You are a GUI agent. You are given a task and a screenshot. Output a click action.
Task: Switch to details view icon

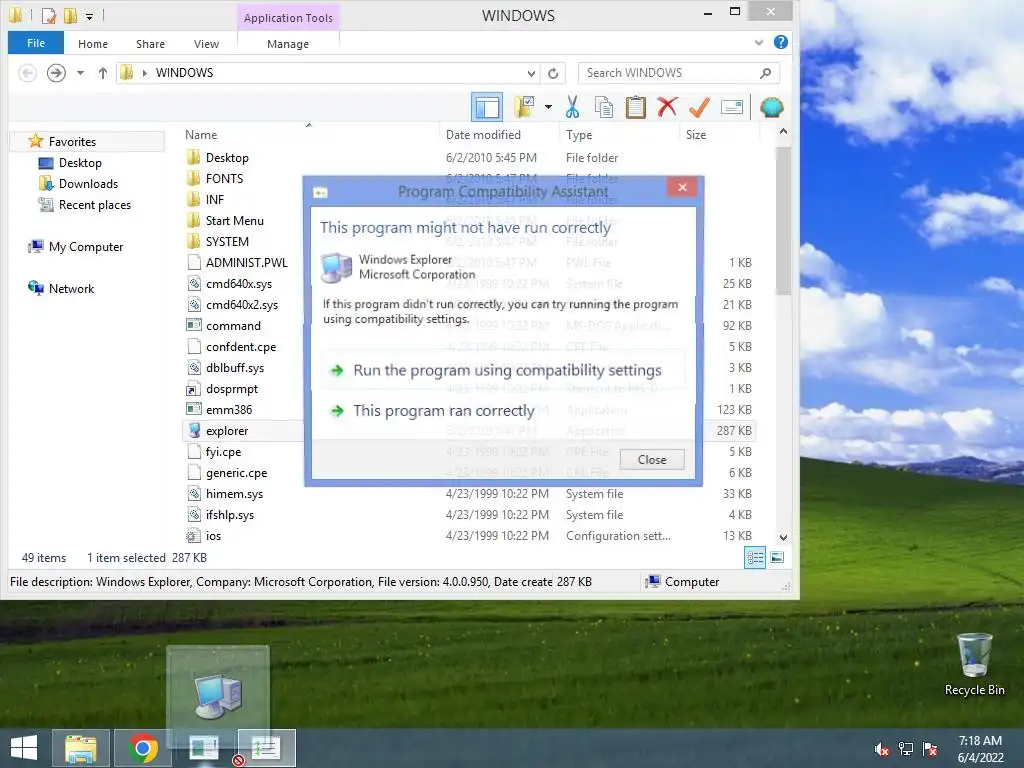755,558
